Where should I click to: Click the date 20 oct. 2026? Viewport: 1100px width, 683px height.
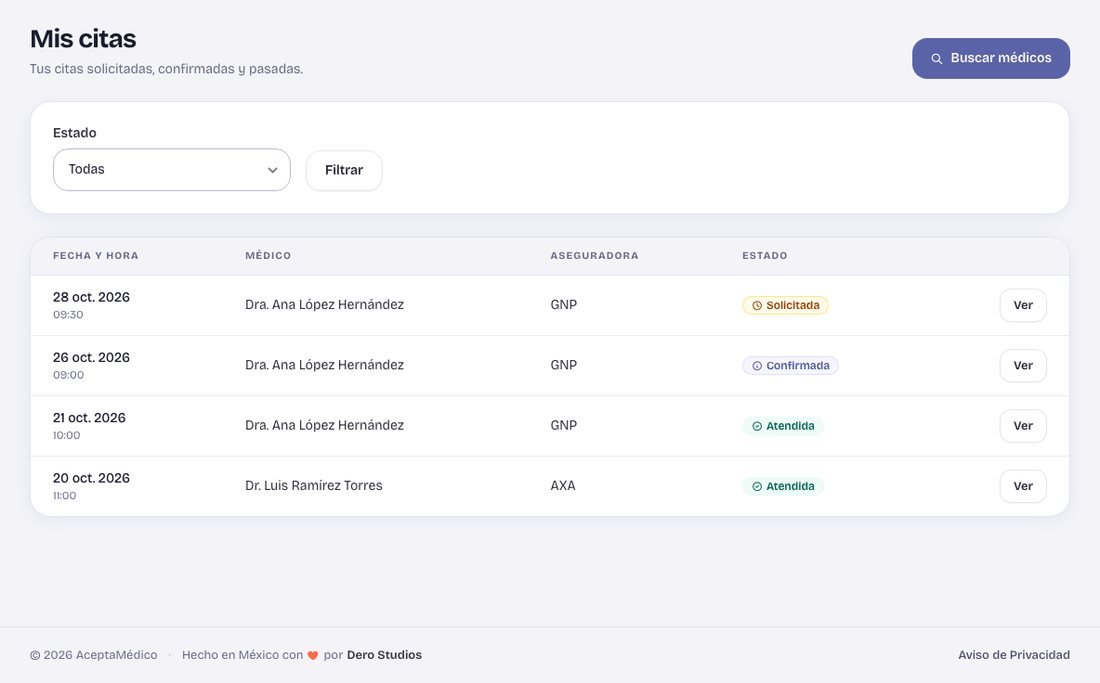[x=91, y=478]
